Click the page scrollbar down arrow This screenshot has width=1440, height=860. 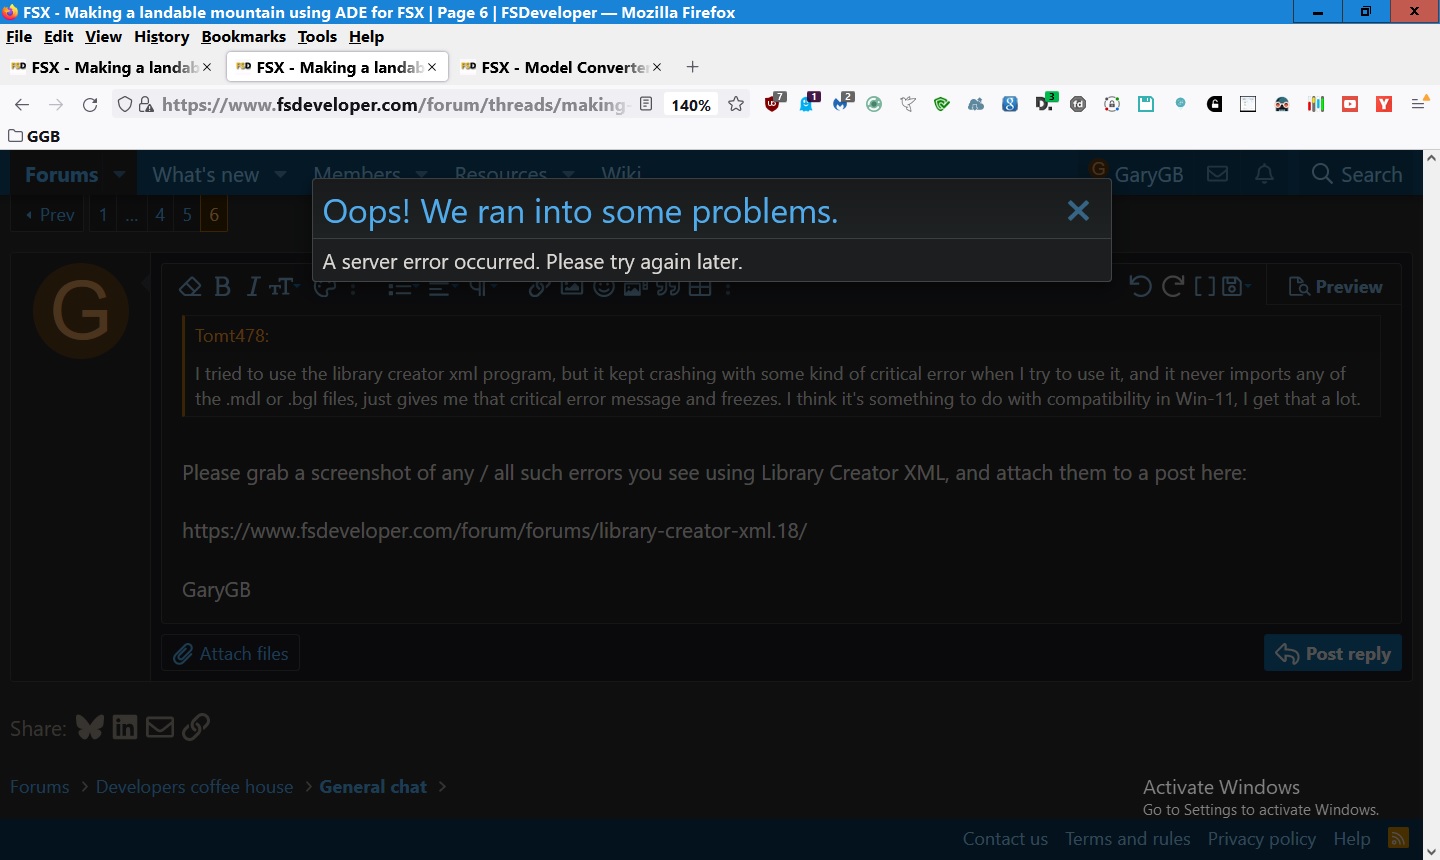tap(1430, 851)
